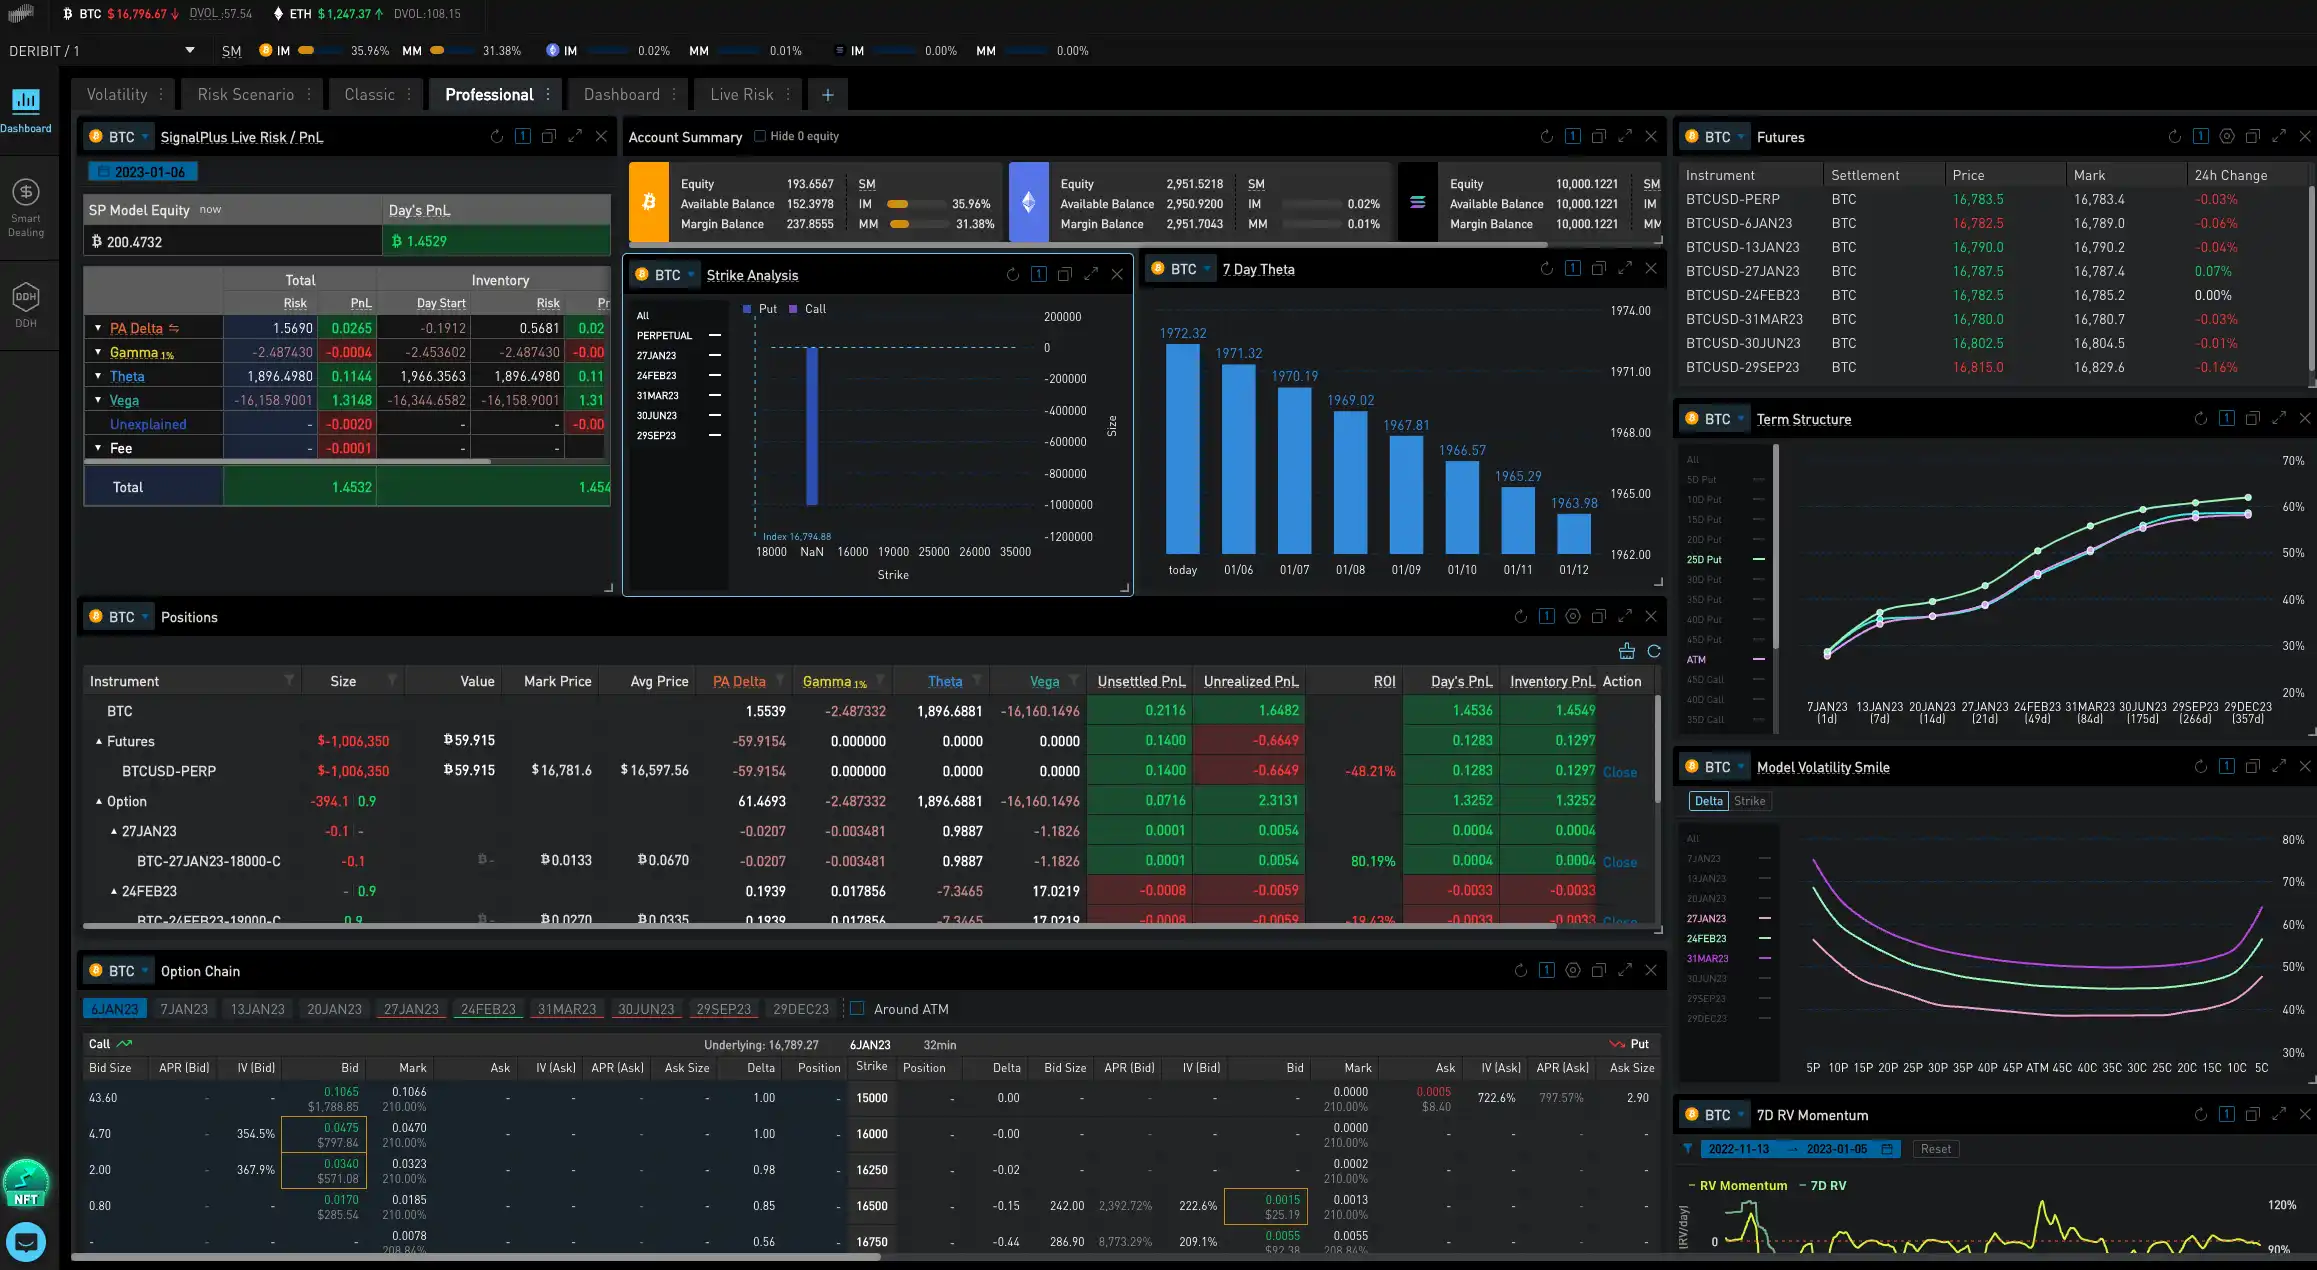Switch Model Volatility Smile to Strike
2317x1270 pixels.
[1750, 801]
